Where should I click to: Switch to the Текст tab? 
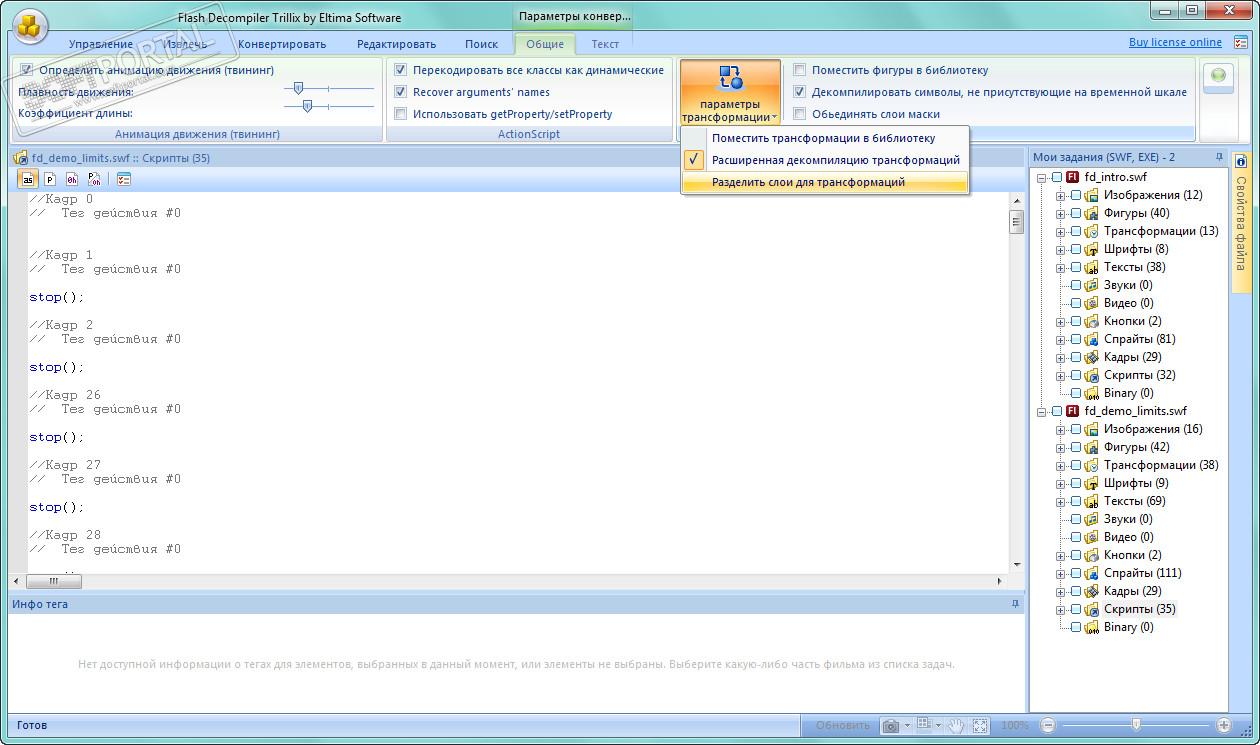[x=605, y=44]
